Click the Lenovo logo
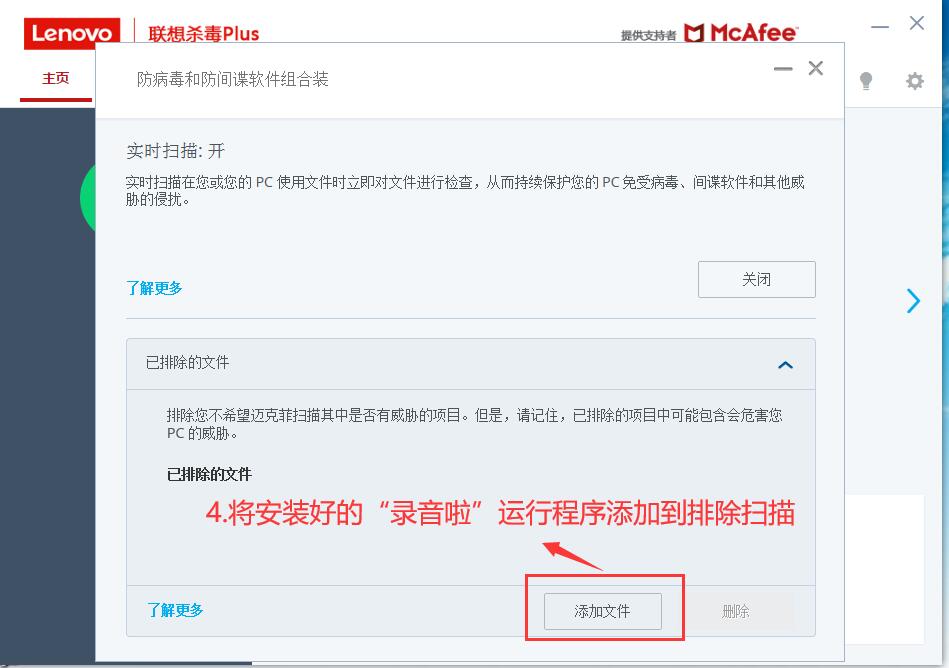The width and height of the screenshot is (949, 668). click(x=72, y=33)
